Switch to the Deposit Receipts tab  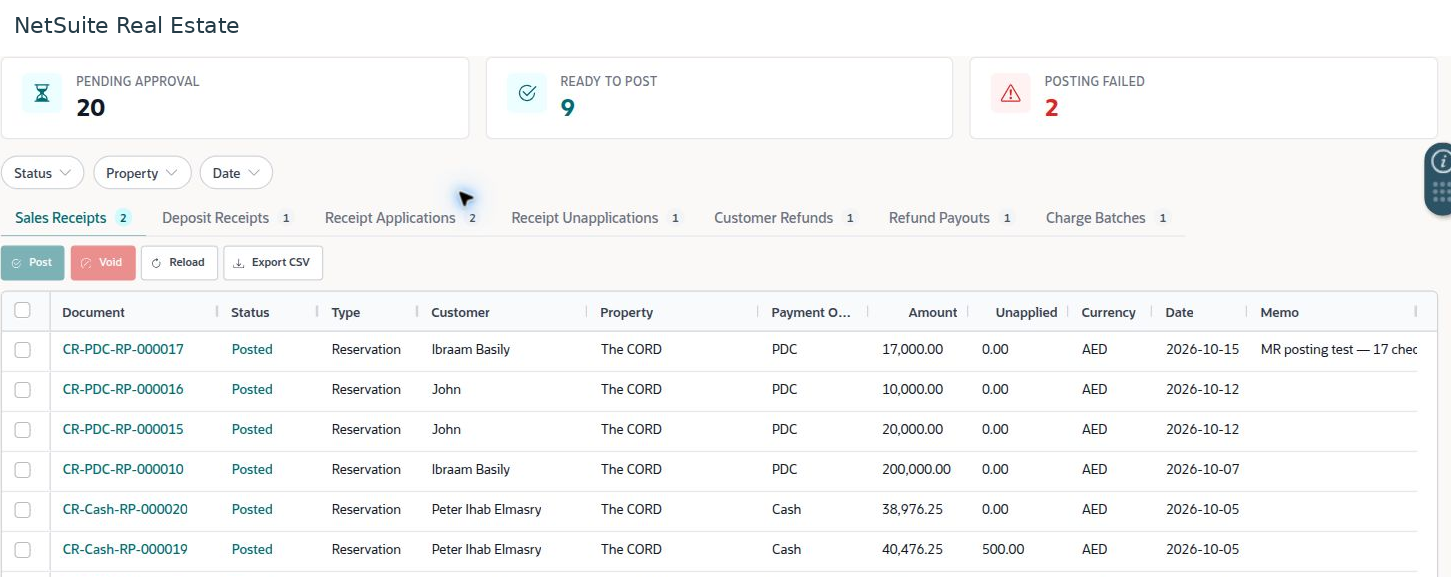227,218
